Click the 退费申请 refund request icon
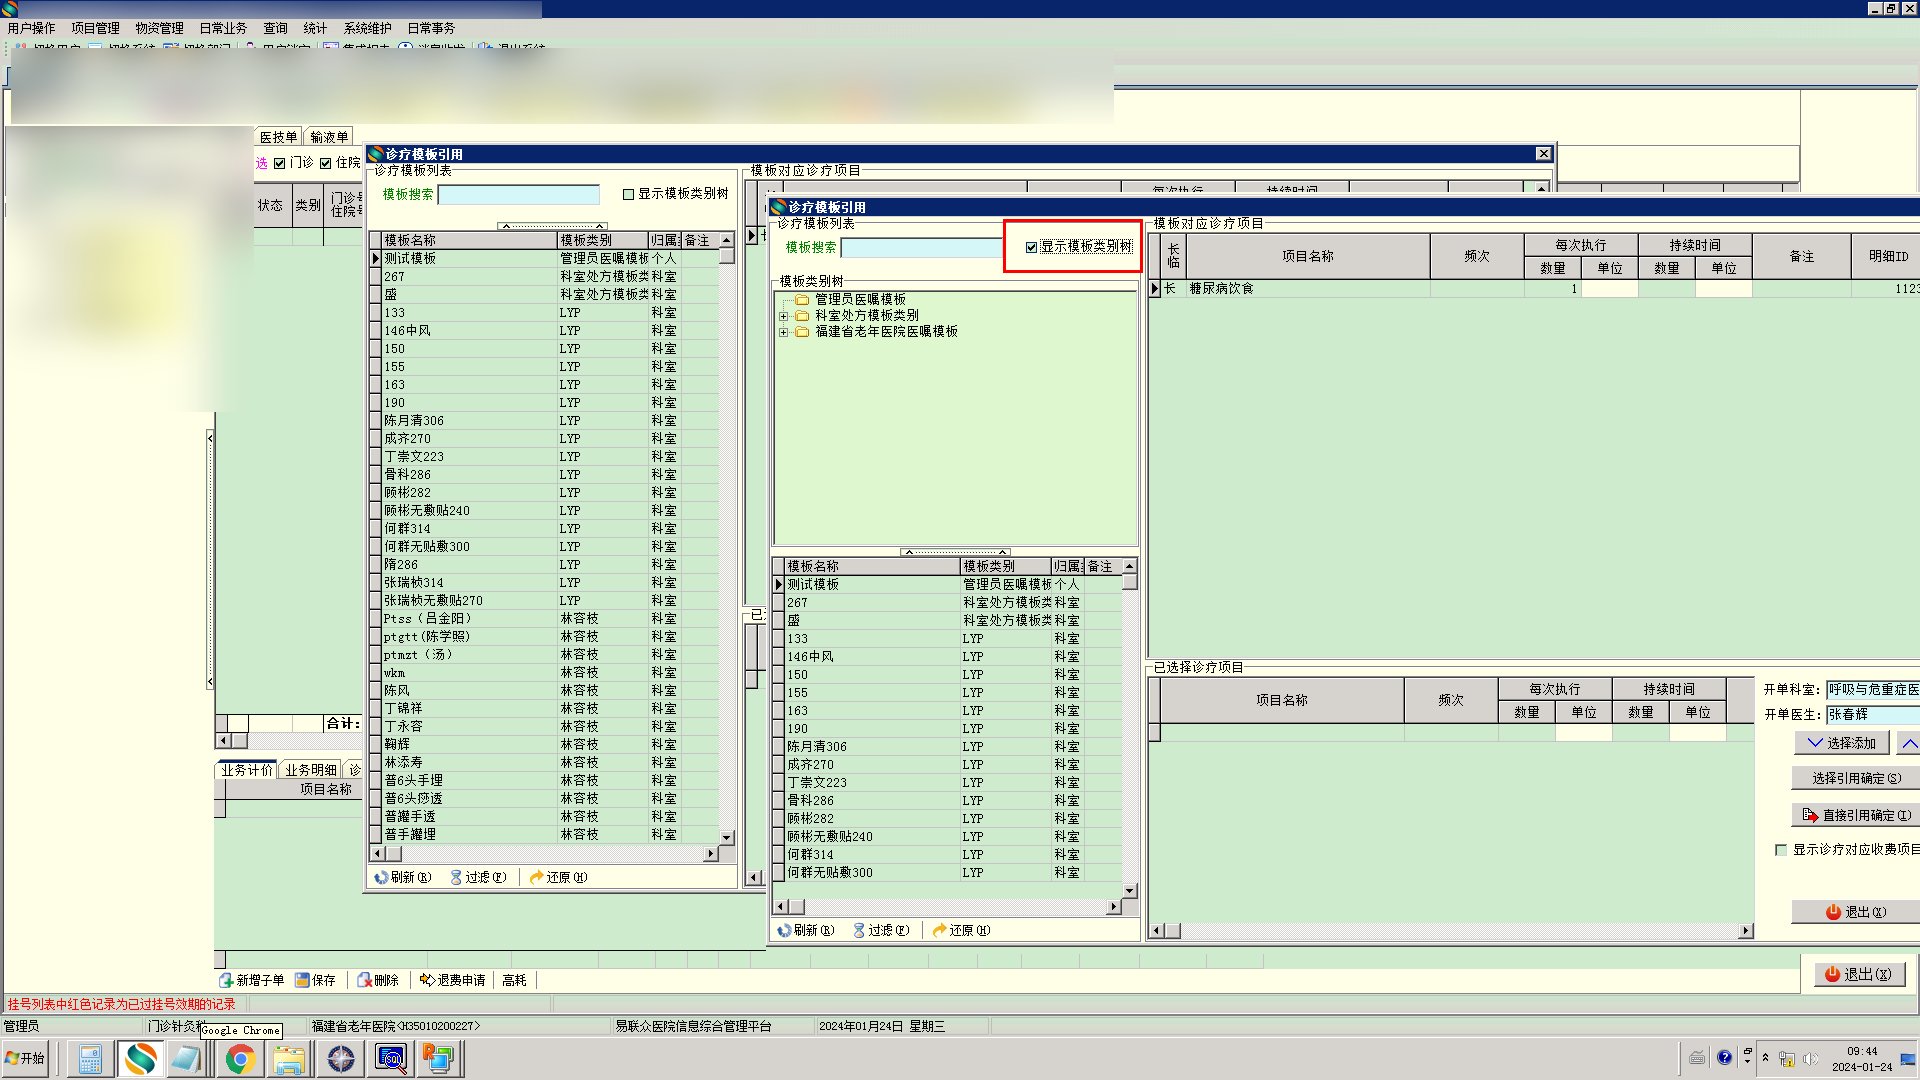 (427, 980)
